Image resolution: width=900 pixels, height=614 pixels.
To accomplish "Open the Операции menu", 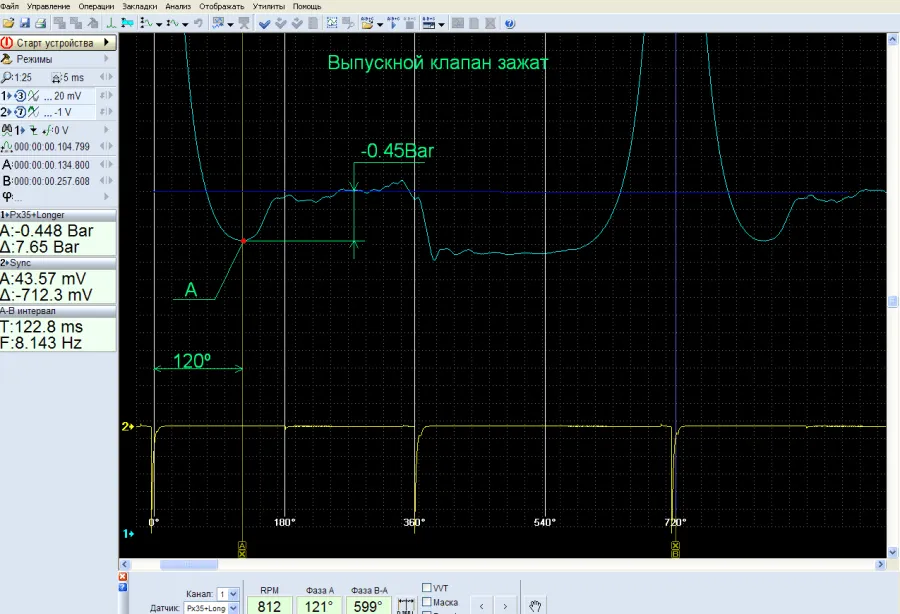I will point(96,6).
